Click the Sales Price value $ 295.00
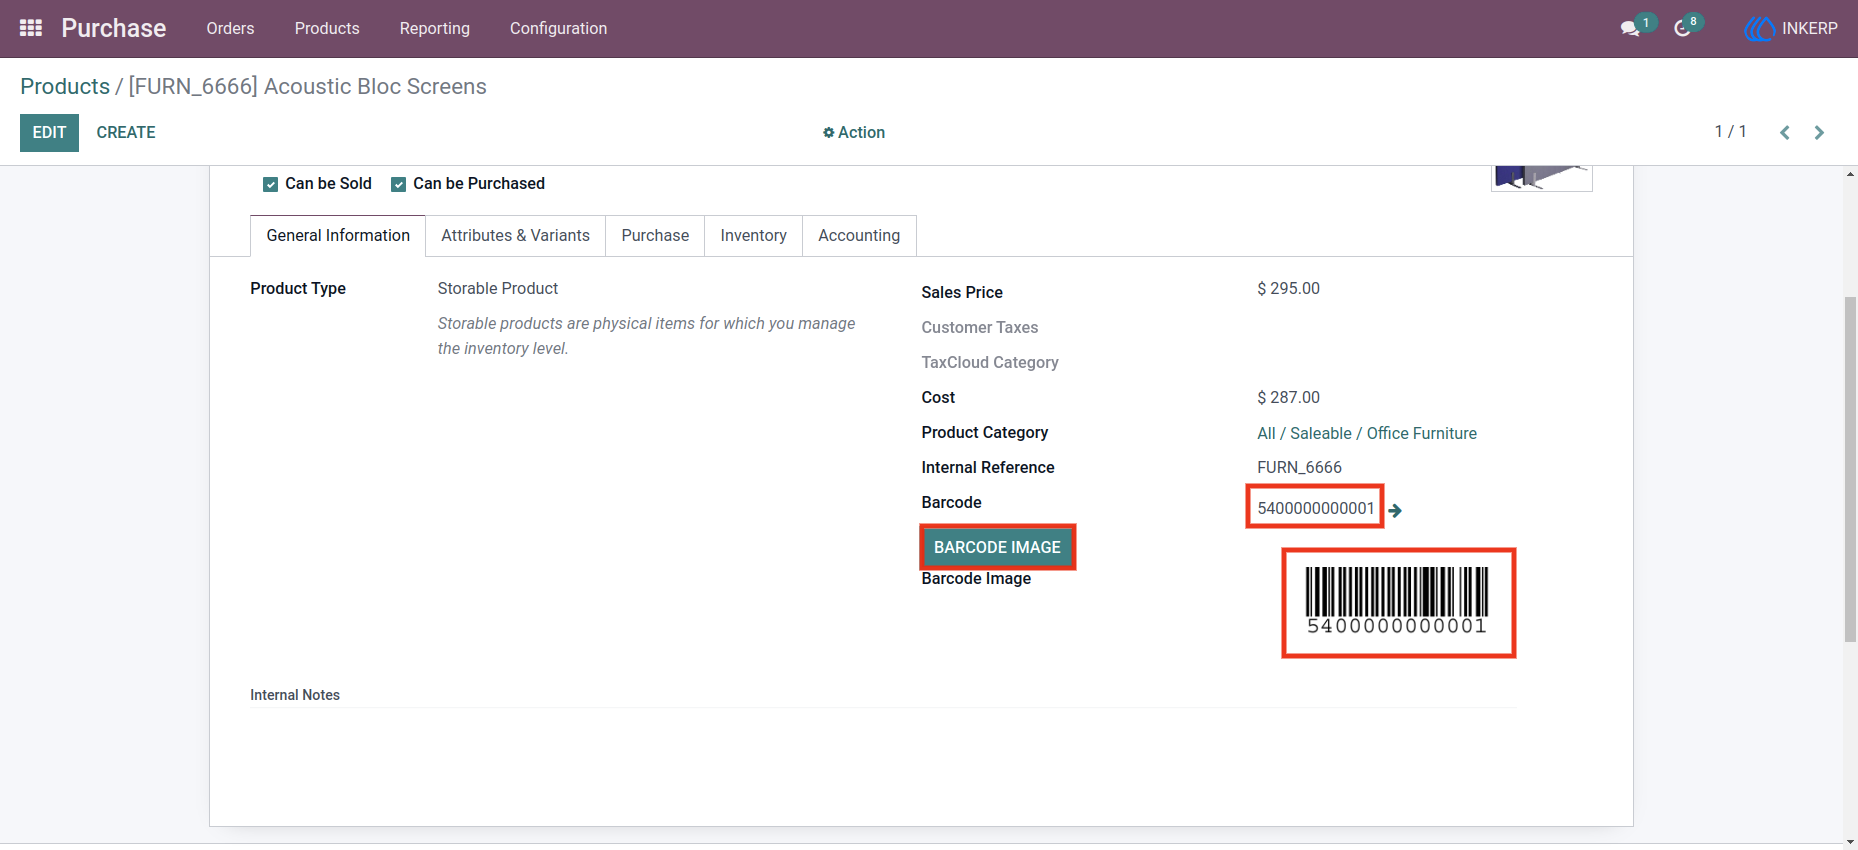The width and height of the screenshot is (1858, 850). point(1288,288)
